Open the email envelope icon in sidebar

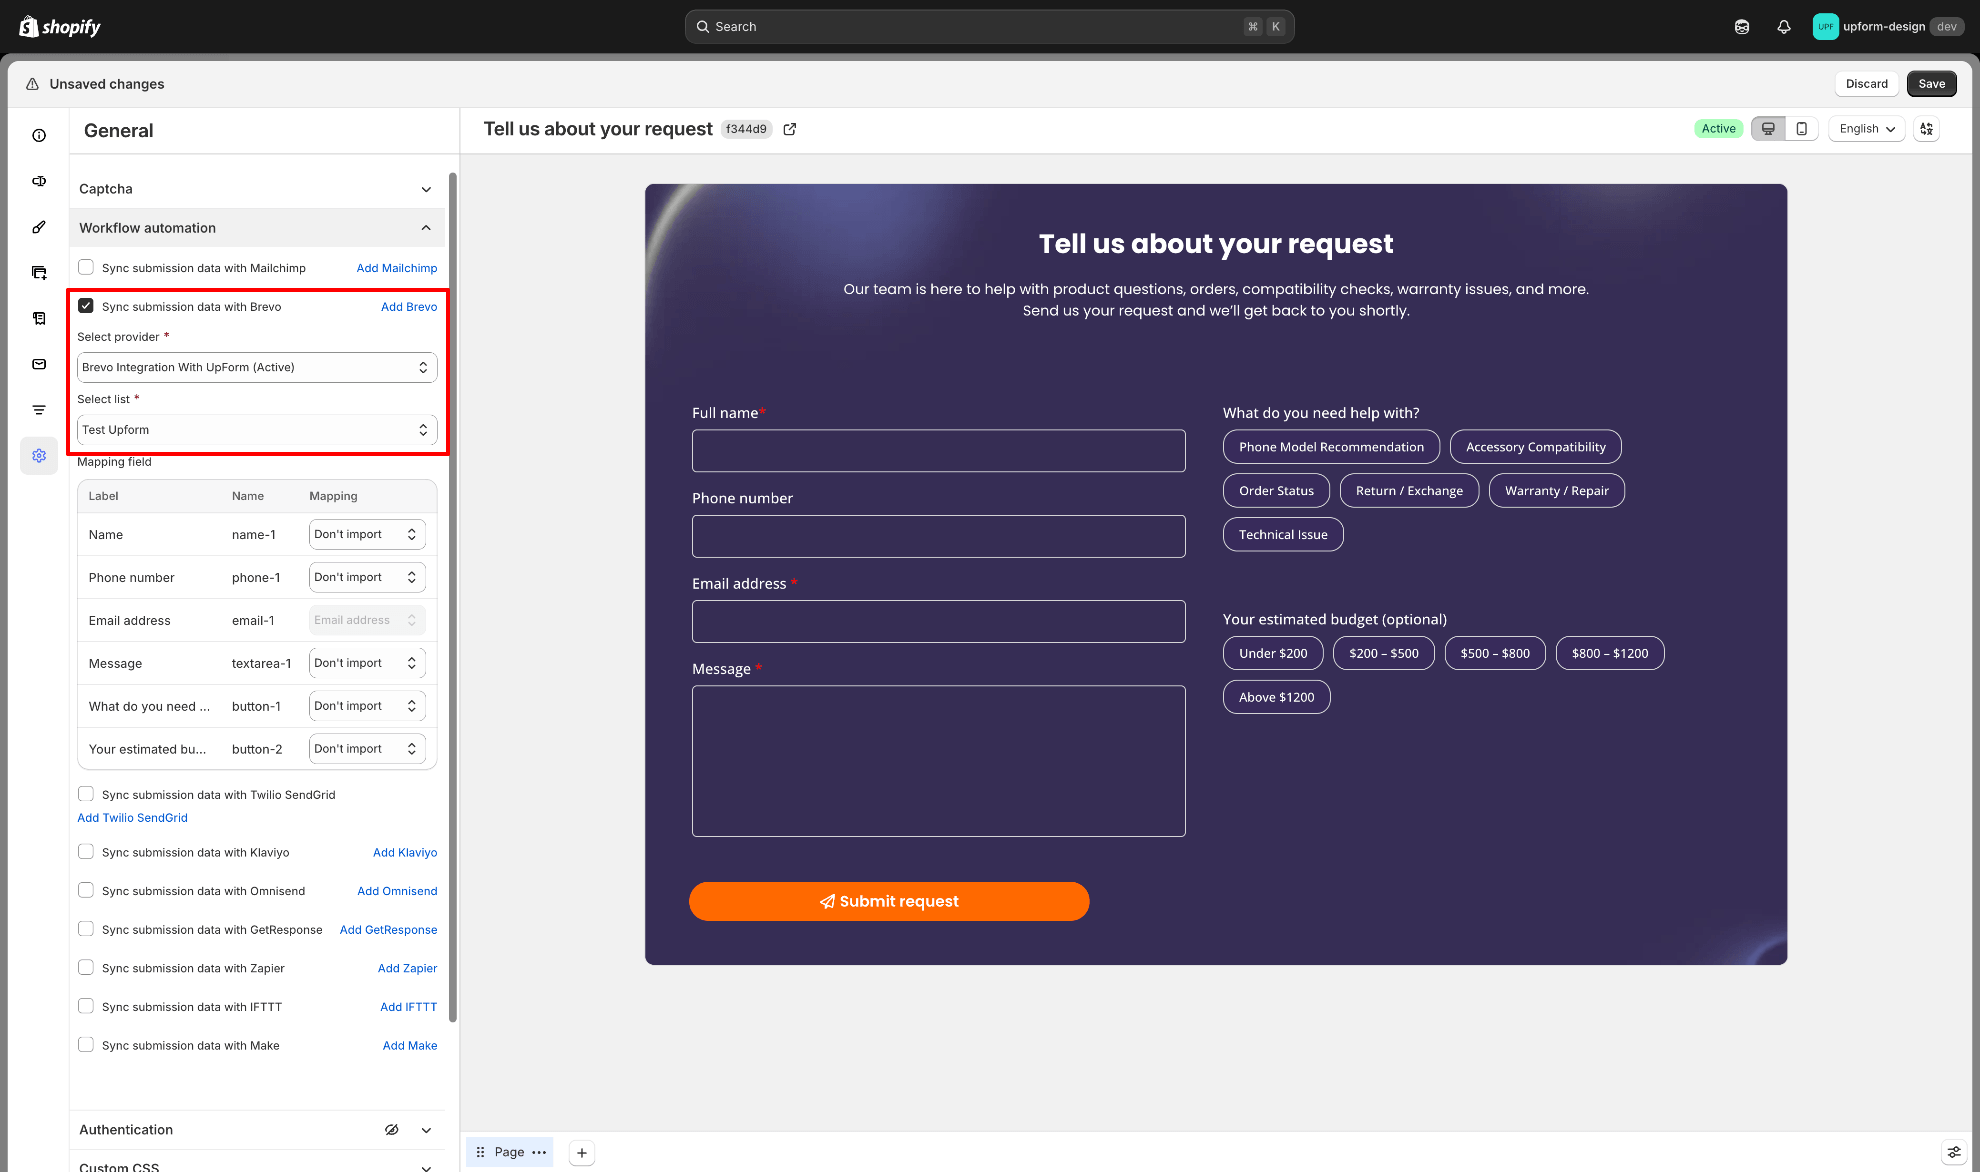click(39, 364)
